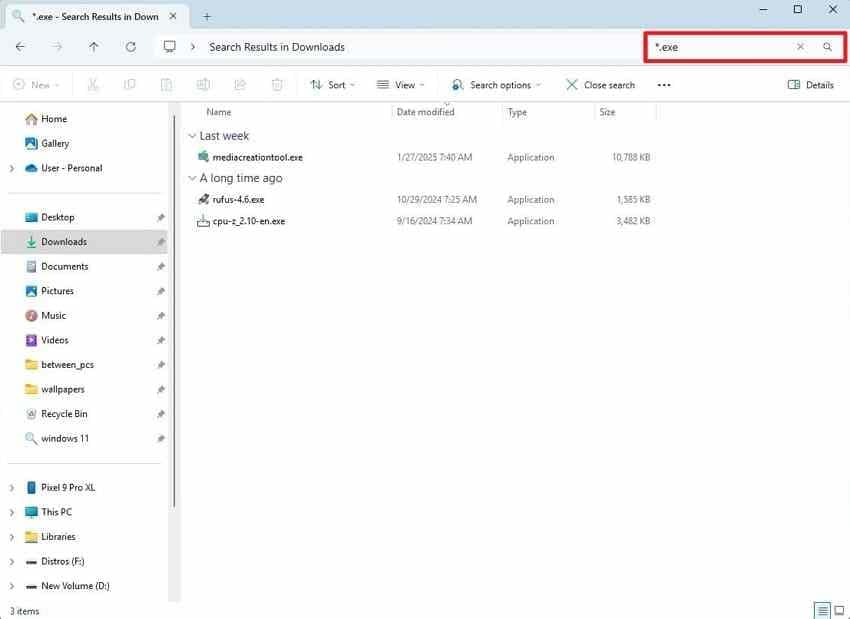Toggle the Details pane
Screen dimensions: 850x619
tap(810, 85)
